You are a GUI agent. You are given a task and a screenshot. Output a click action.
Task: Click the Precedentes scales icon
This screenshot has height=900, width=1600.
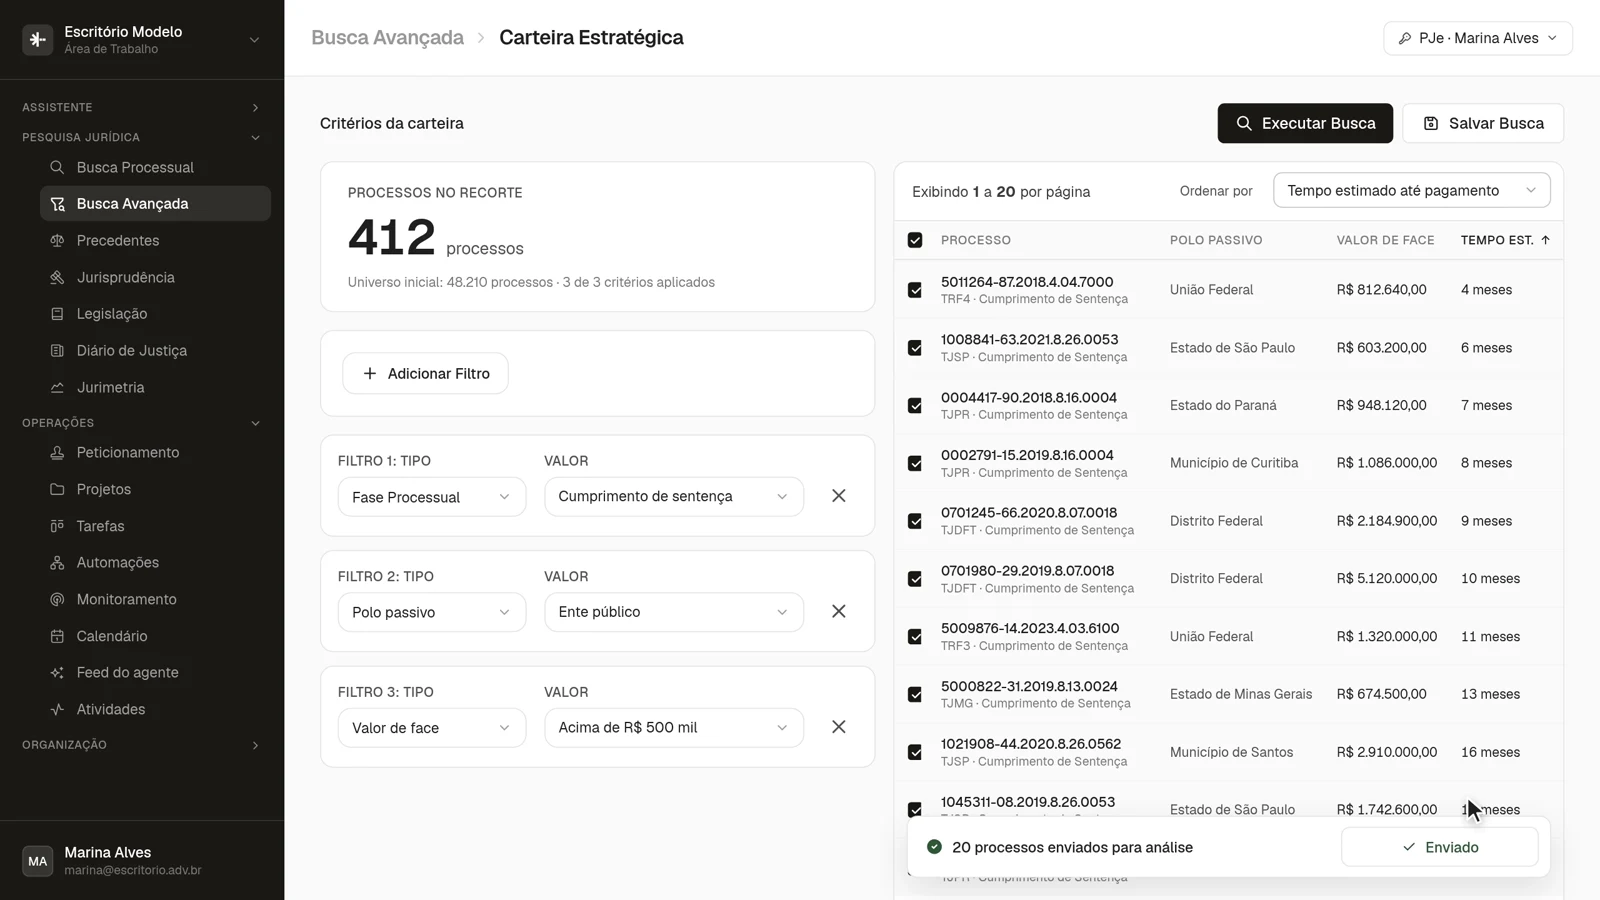(57, 240)
